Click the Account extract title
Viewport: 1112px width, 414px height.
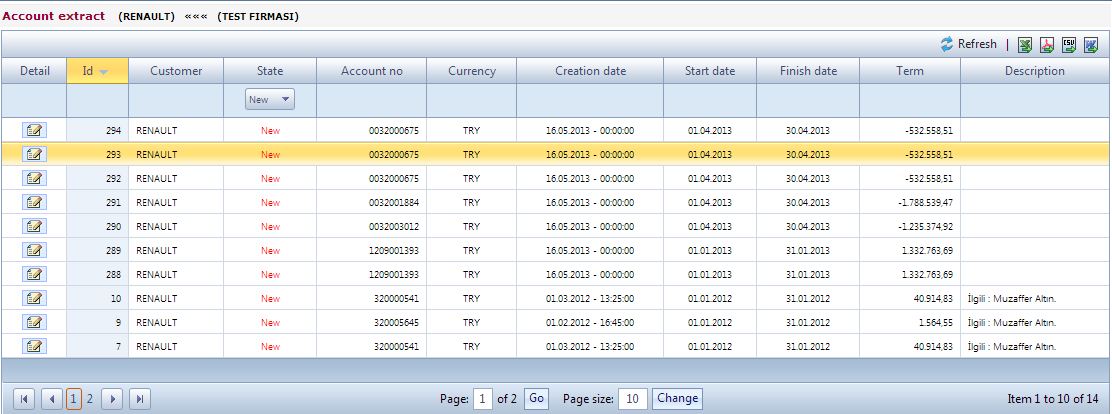(54, 16)
